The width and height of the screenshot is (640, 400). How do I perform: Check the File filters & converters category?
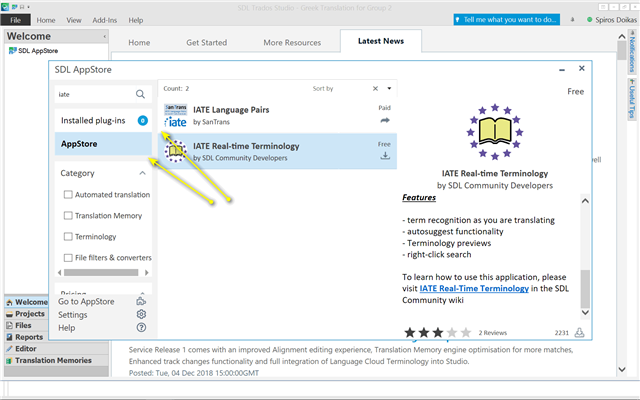pos(68,258)
